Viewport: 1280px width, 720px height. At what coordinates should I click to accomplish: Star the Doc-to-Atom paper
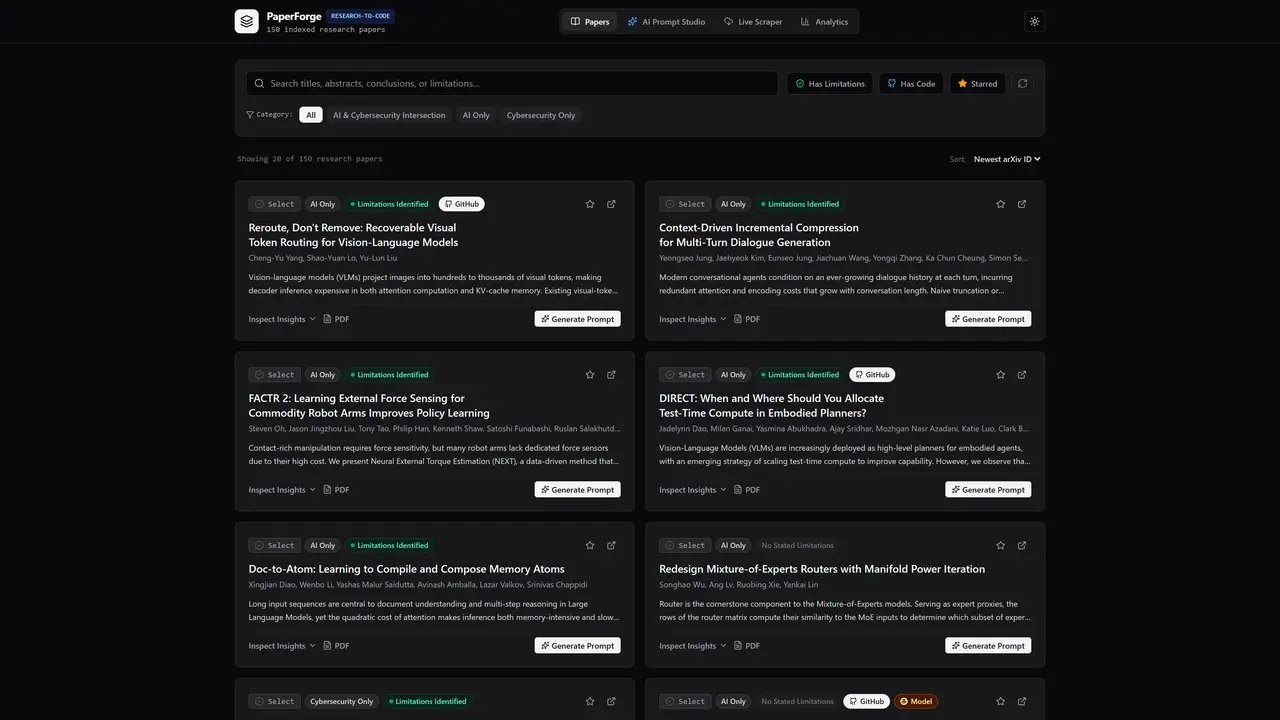coord(590,546)
